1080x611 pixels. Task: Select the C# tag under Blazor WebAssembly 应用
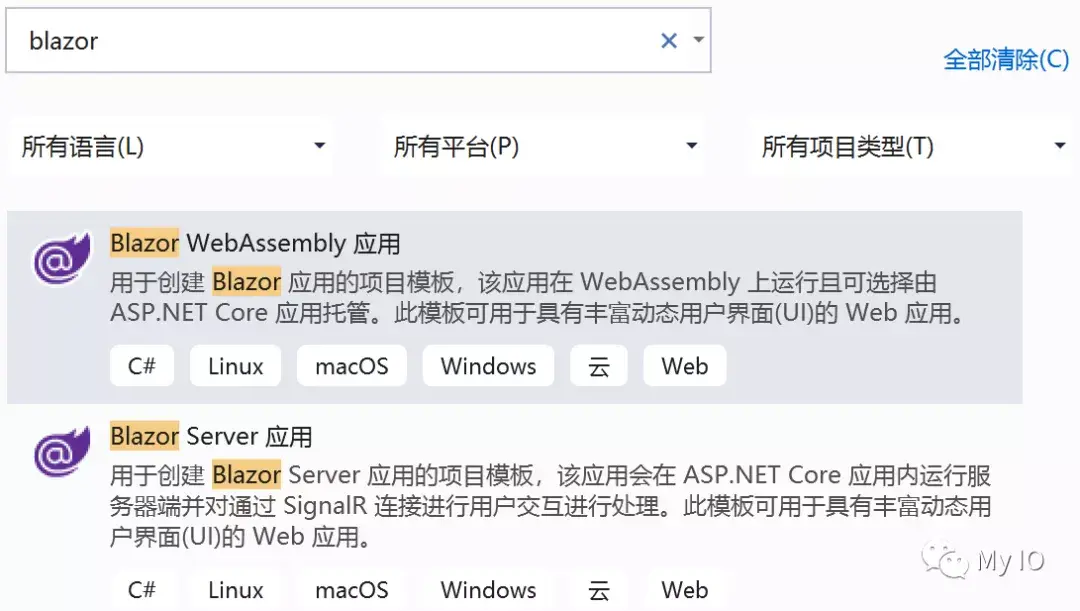point(142,366)
